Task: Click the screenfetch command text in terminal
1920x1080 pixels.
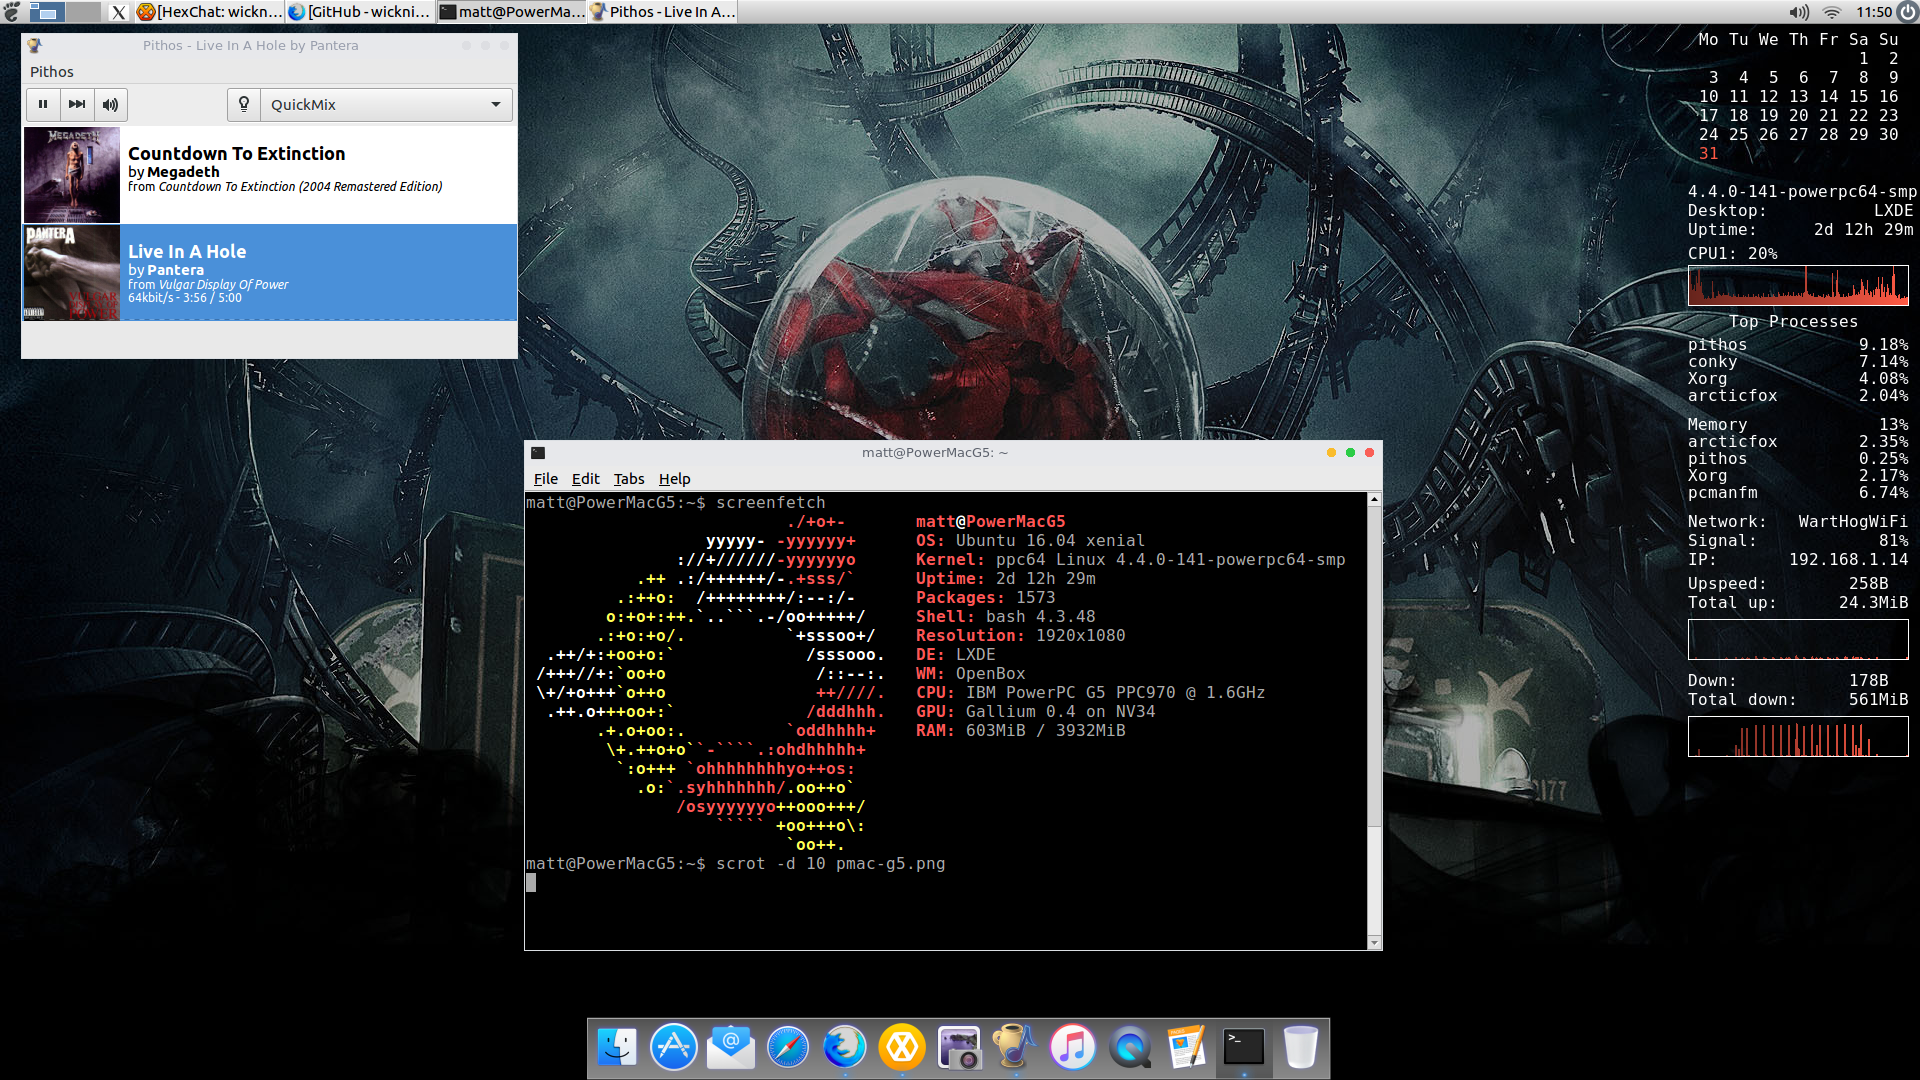Action: 770,503
